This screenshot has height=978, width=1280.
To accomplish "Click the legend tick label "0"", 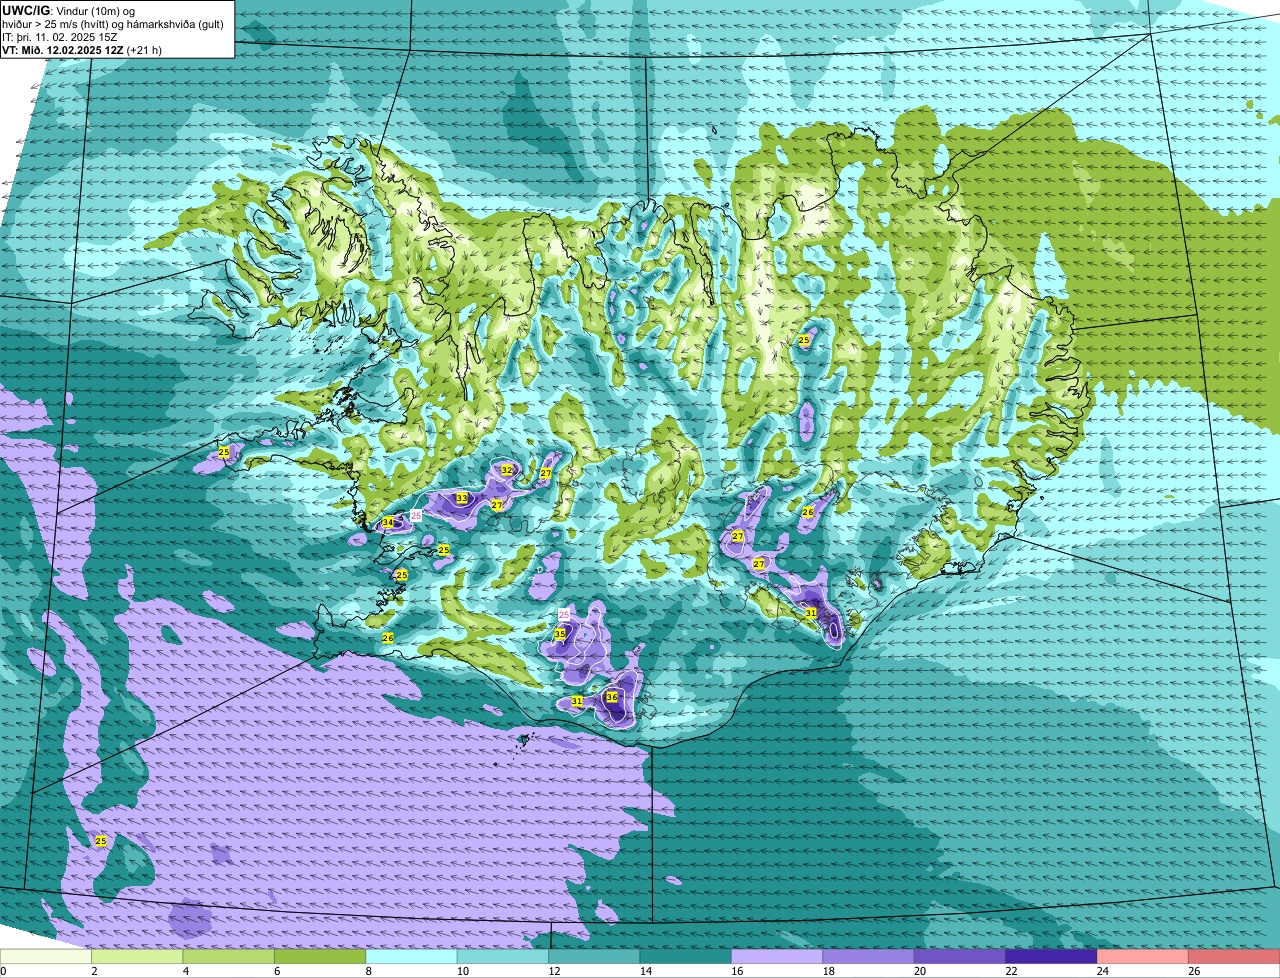I will (x=4, y=971).
